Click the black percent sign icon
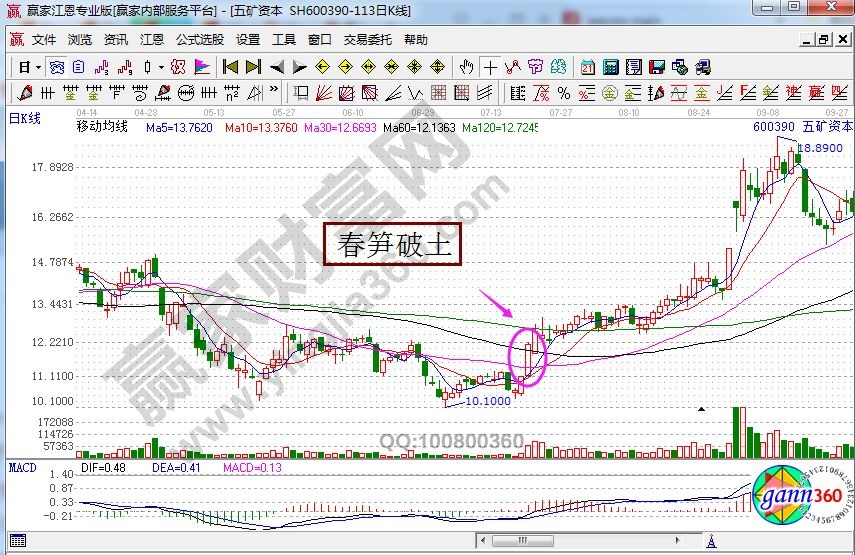The width and height of the screenshot is (855, 555). tap(564, 93)
